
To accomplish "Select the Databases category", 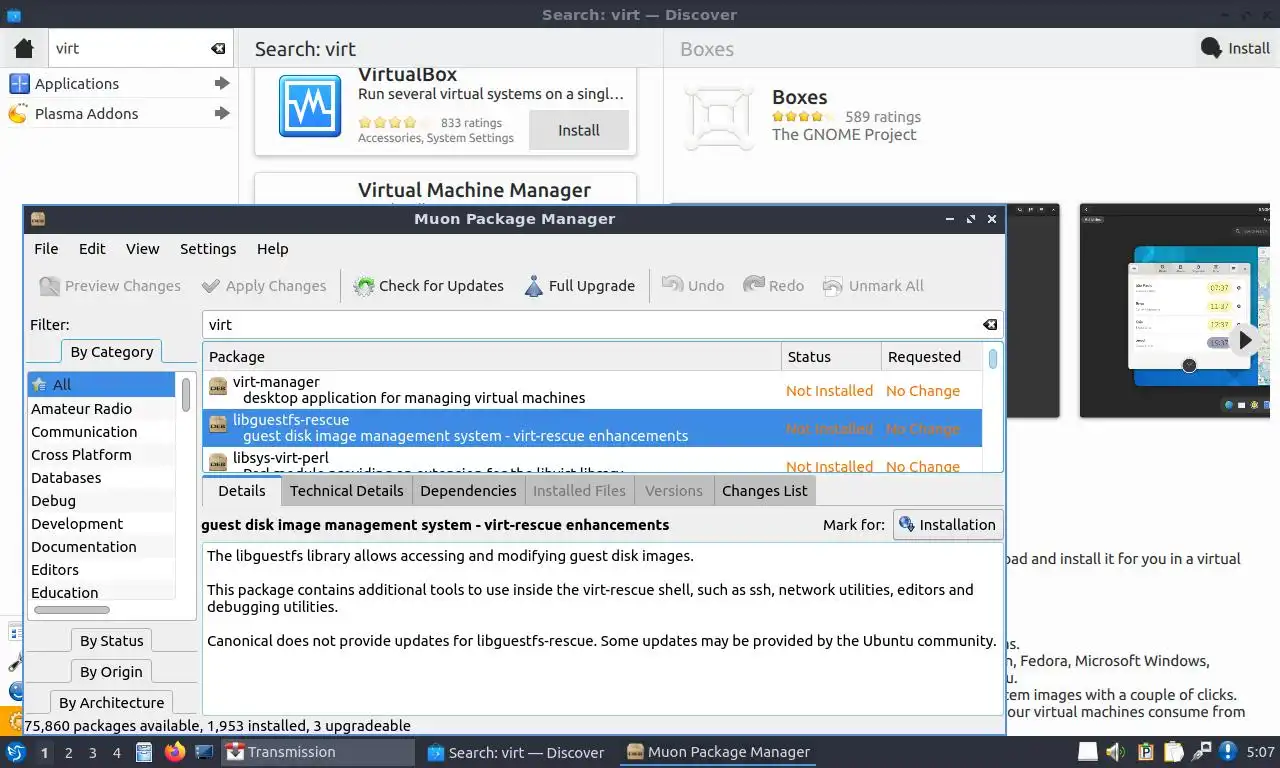I will coord(101,478).
